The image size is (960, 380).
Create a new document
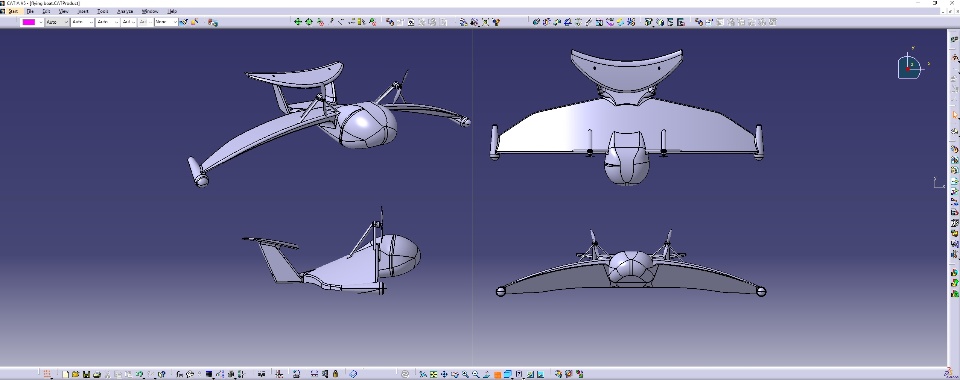[66, 374]
